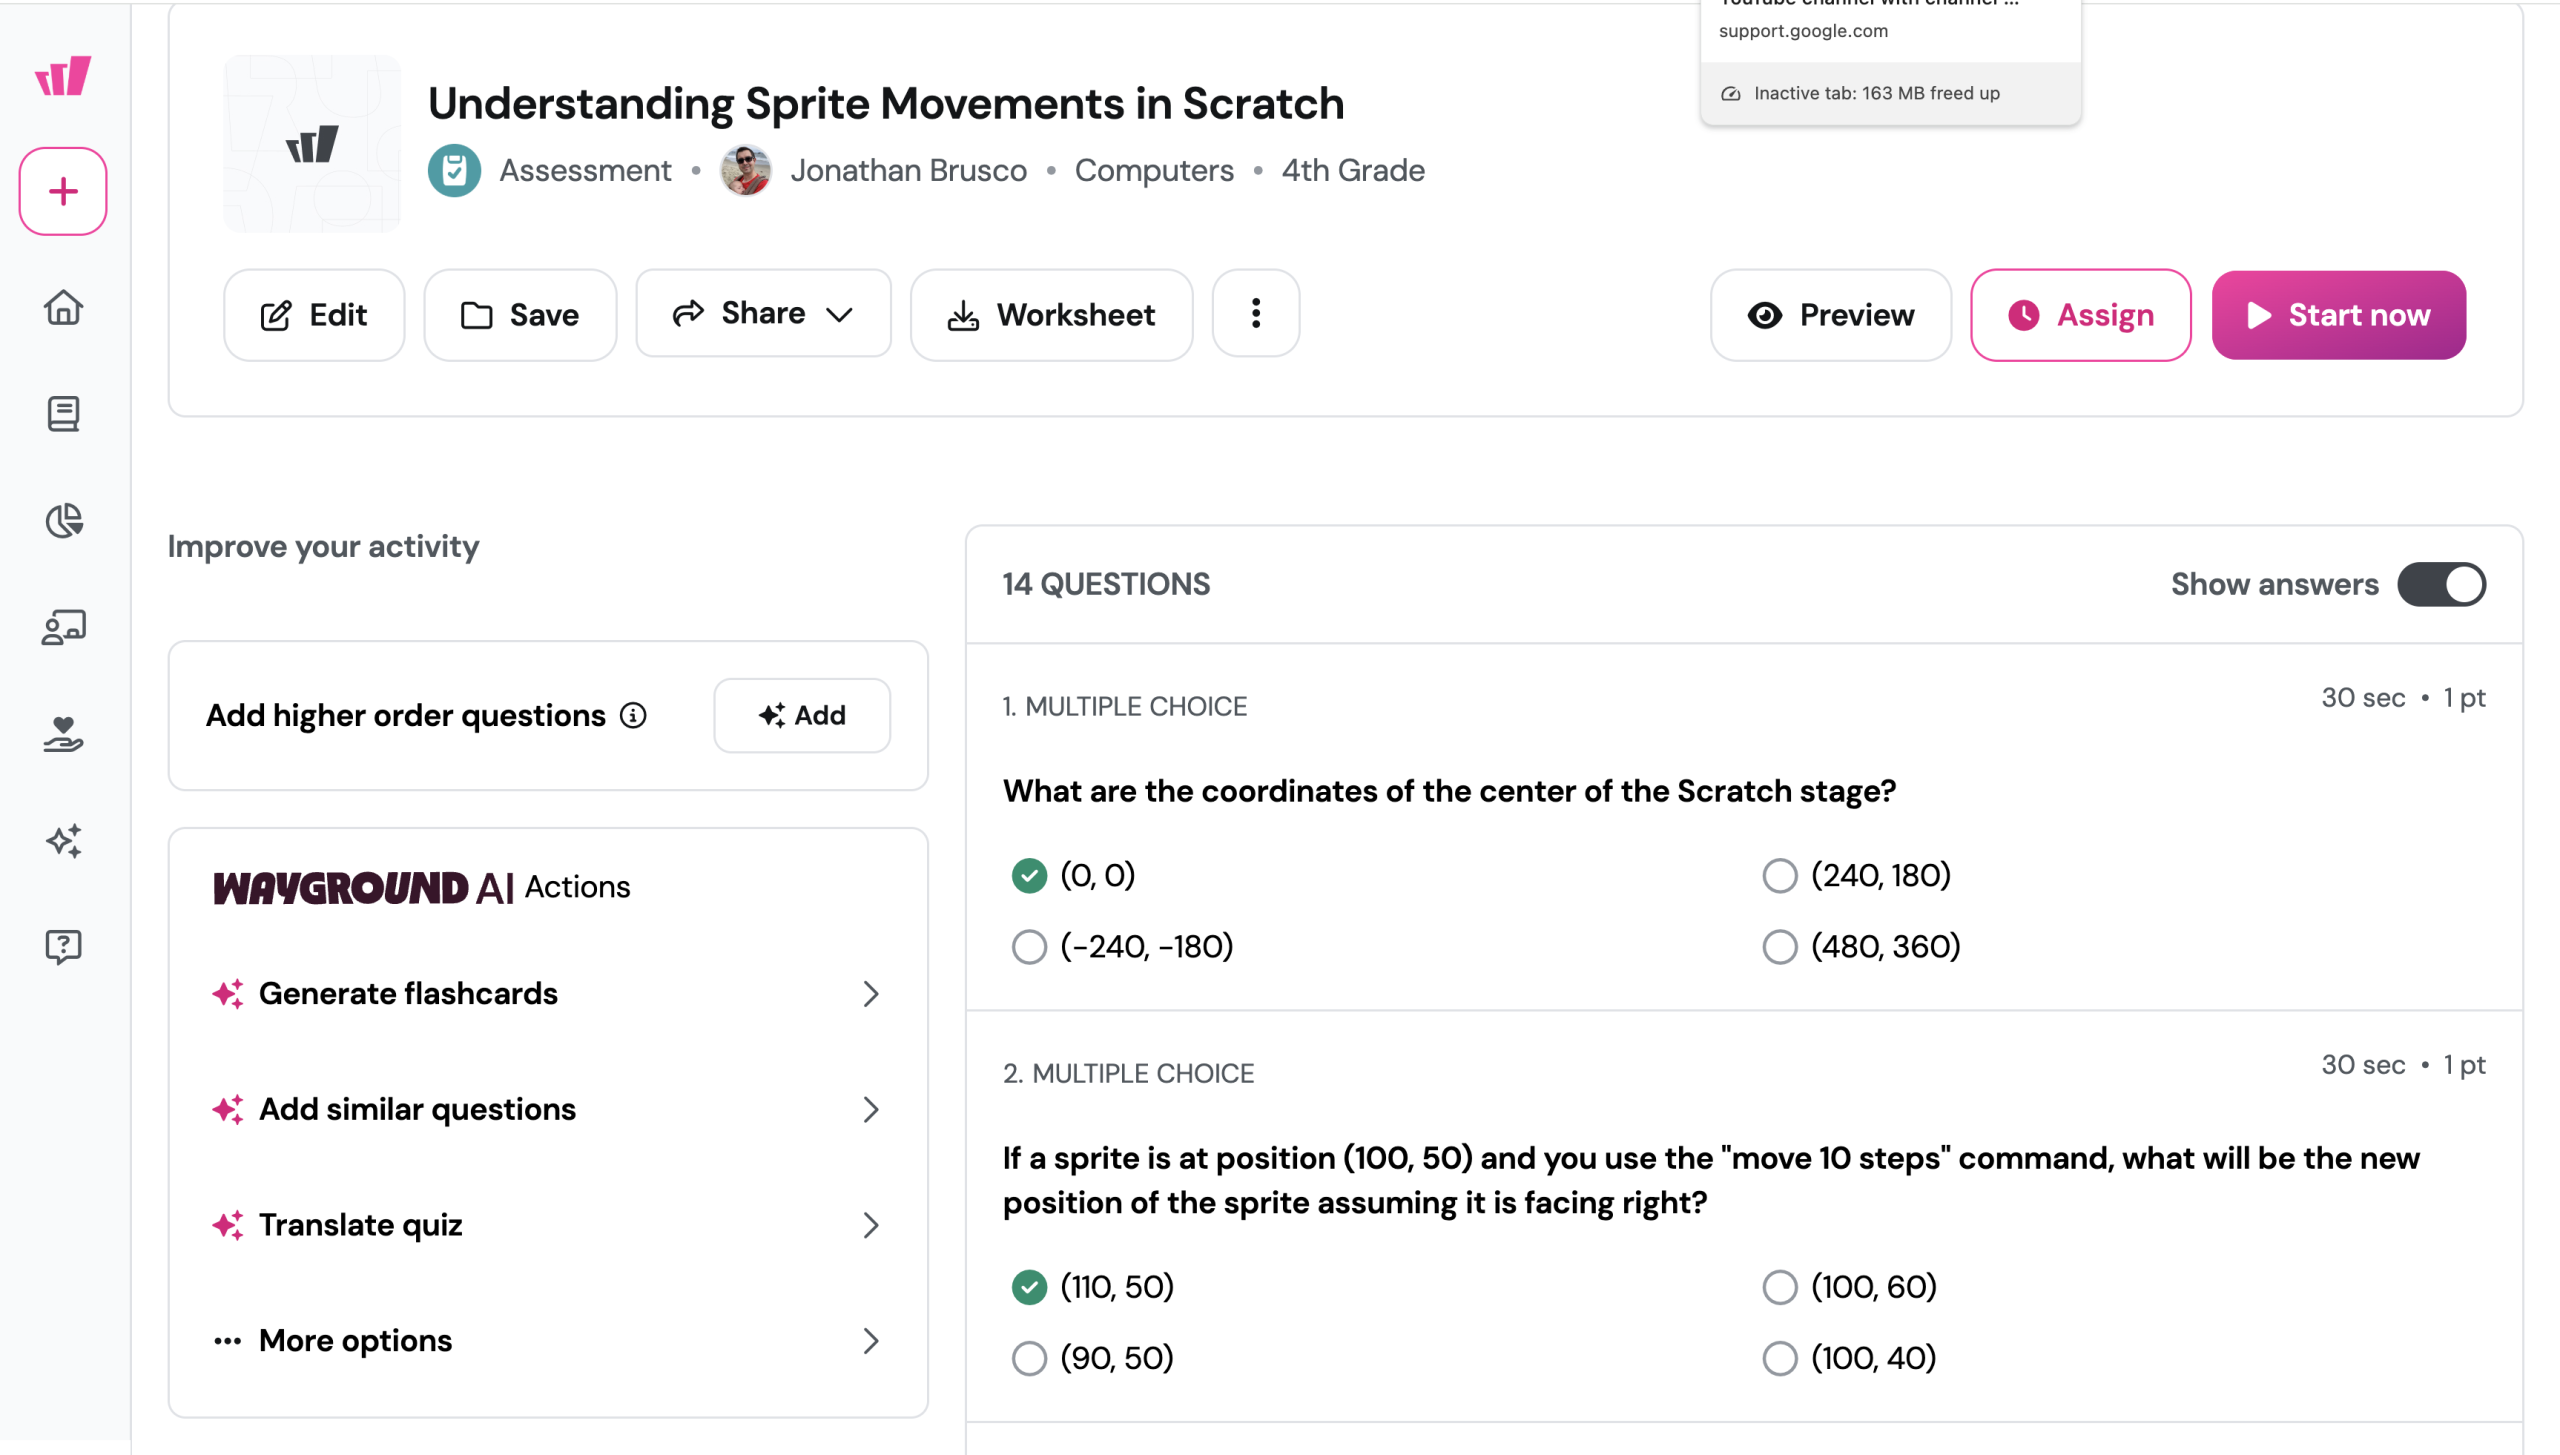Open the reports pie chart icon

click(x=63, y=520)
